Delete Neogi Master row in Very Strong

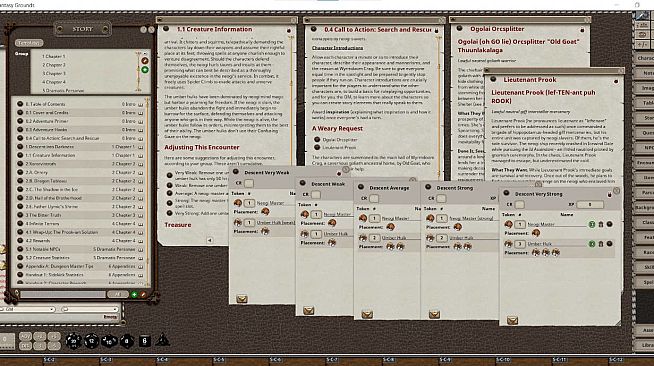coord(601,224)
